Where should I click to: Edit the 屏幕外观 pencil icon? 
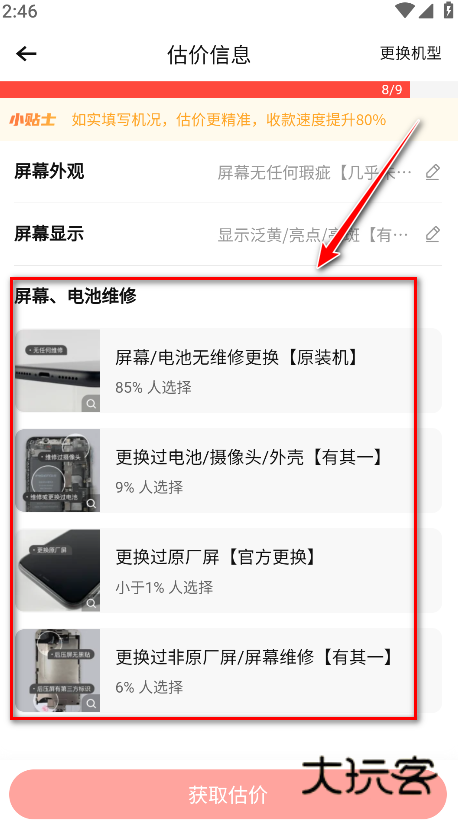click(432, 172)
